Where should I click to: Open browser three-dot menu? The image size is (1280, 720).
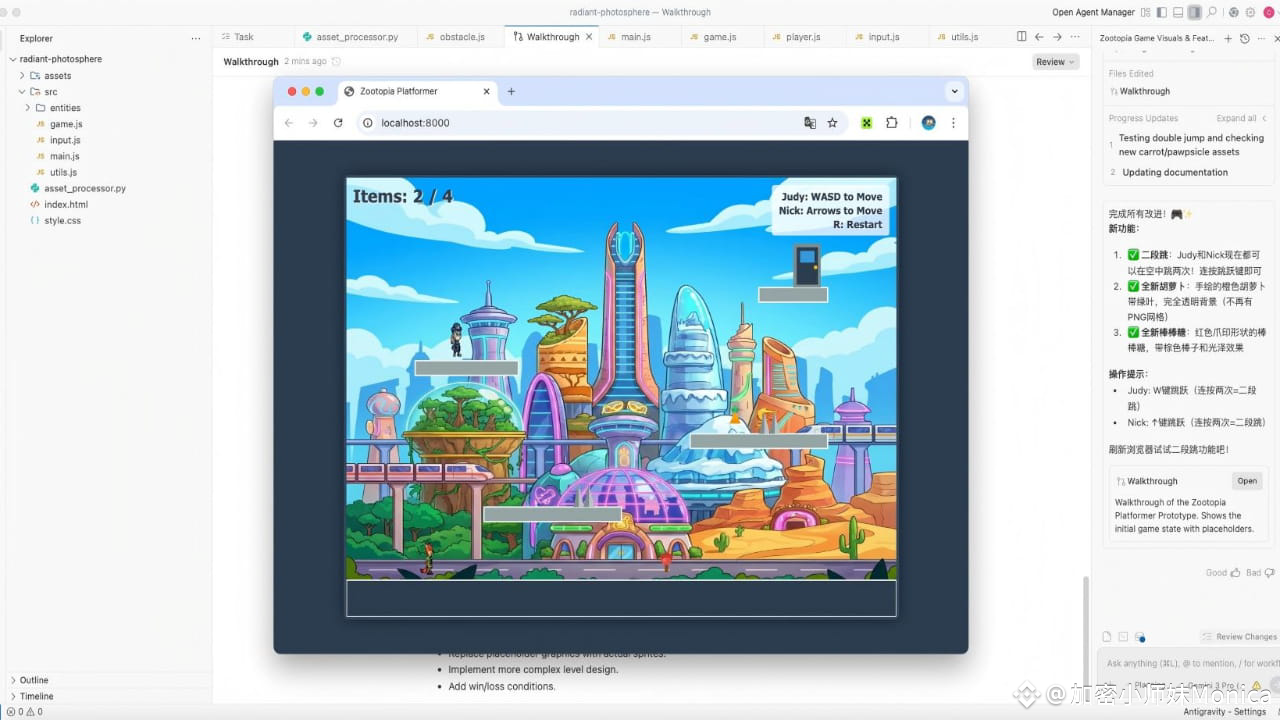coord(953,123)
